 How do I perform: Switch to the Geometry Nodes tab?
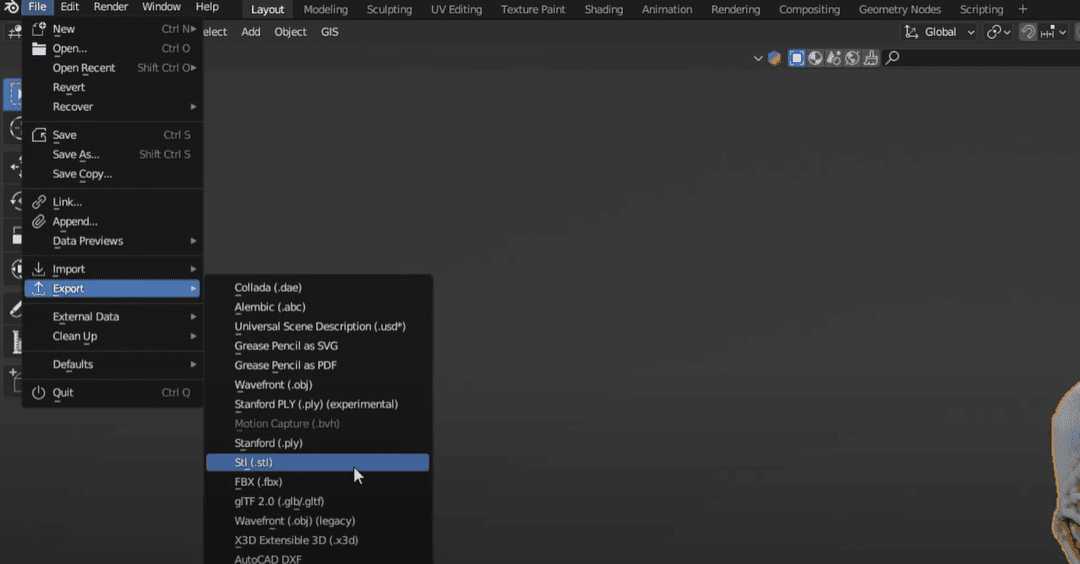(x=900, y=10)
